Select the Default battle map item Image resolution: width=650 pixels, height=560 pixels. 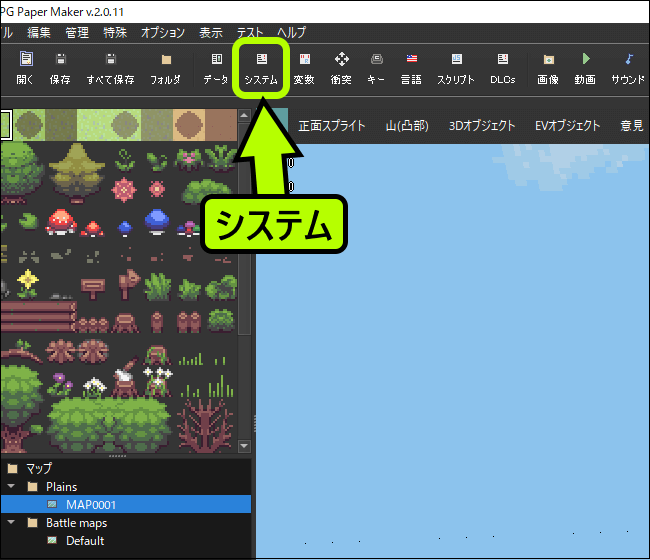point(85,541)
